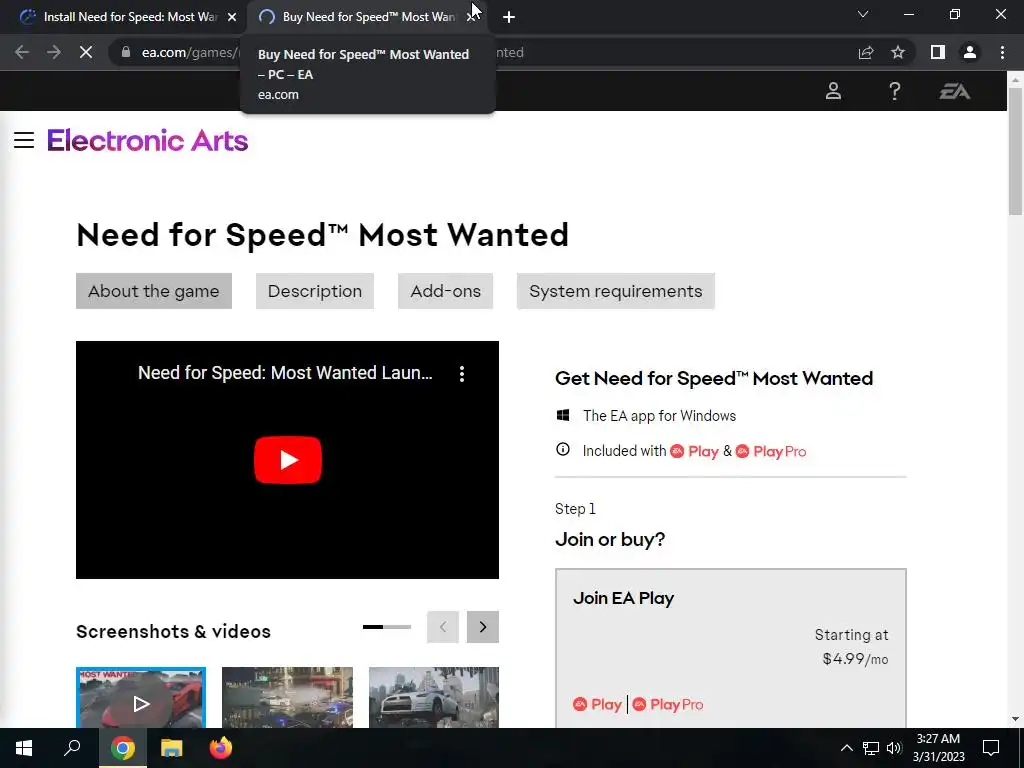Click the EA Play link in Included with
1024x768 pixels.
(695, 451)
